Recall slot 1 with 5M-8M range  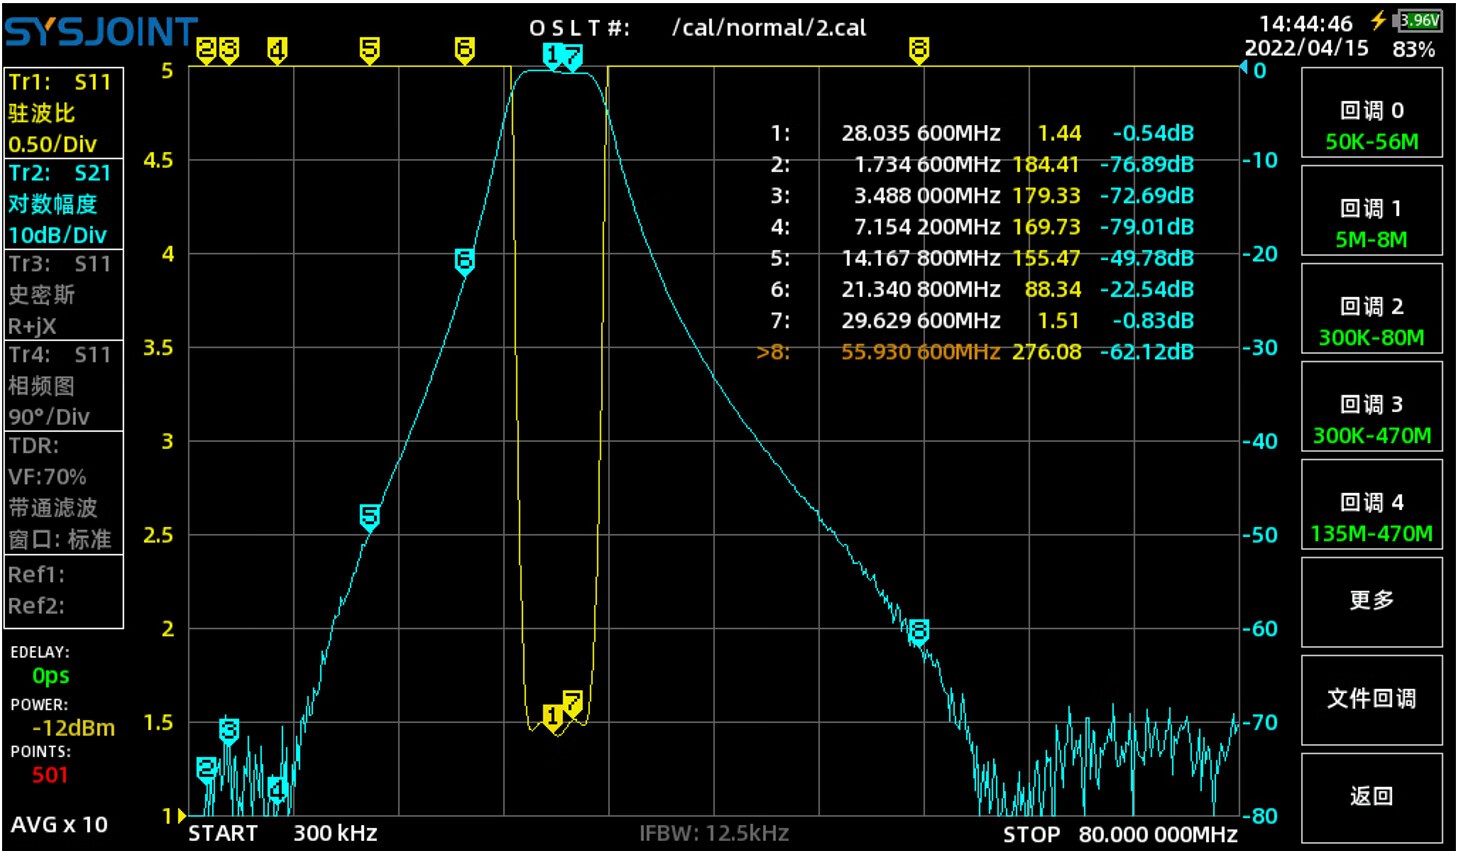click(1371, 223)
